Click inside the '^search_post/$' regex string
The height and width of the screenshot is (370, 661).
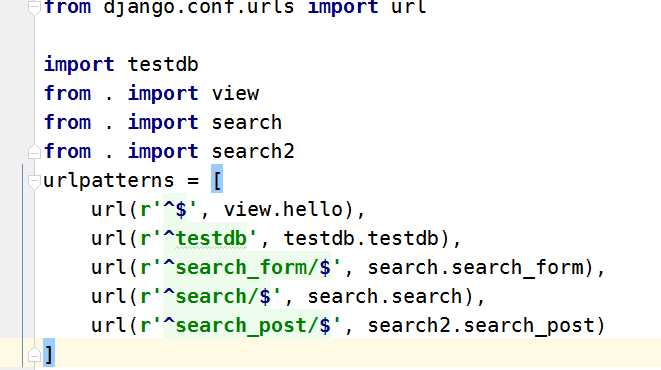[x=252, y=326]
